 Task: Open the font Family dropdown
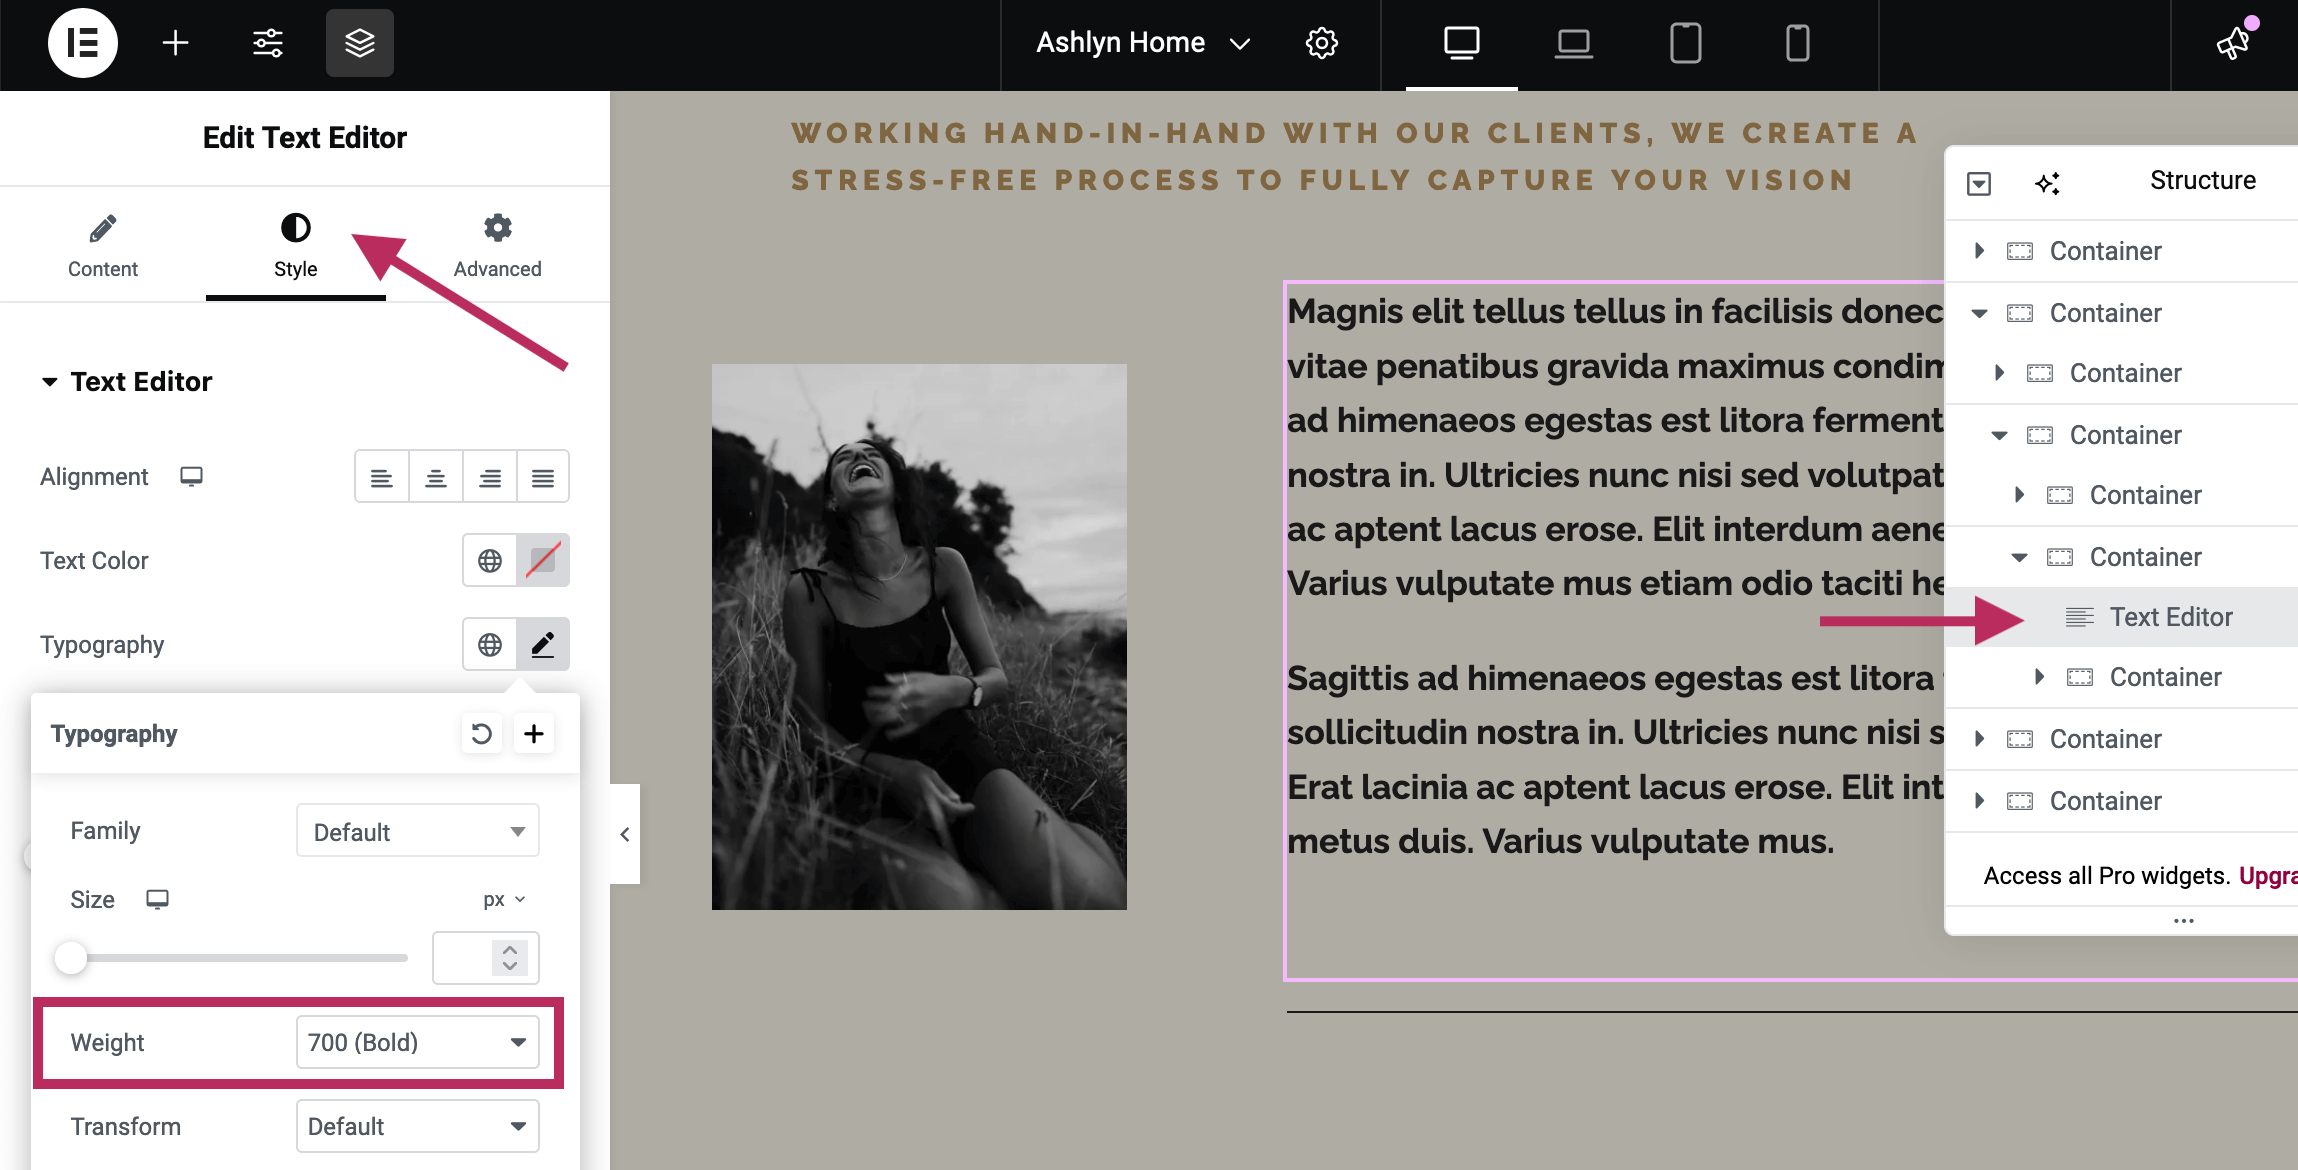click(x=417, y=831)
